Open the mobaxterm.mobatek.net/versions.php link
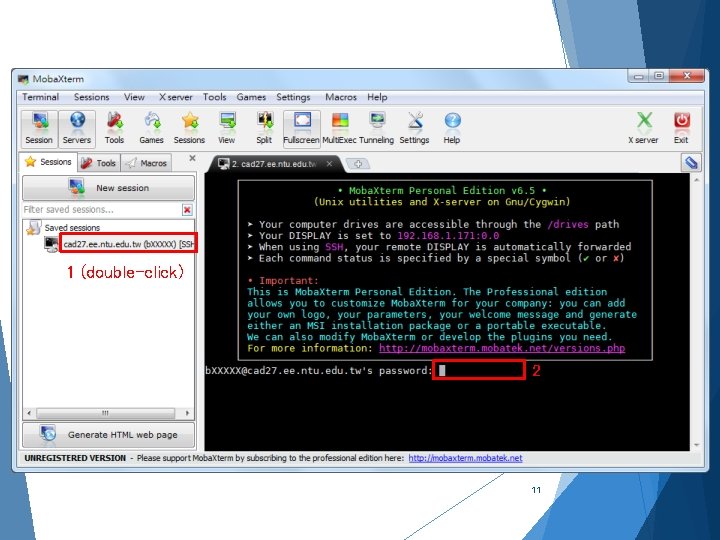Screen dimensions: 720x540 pos(502,348)
